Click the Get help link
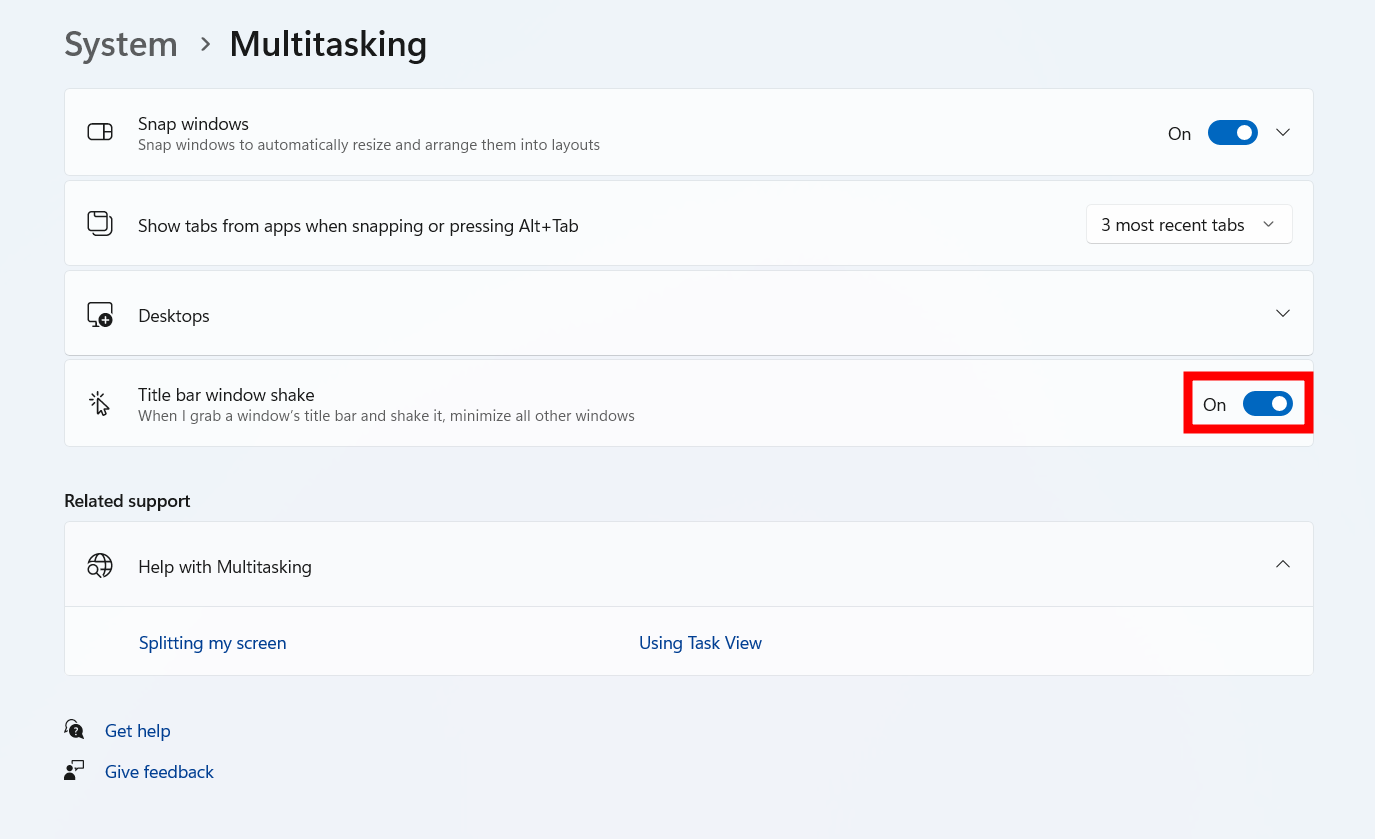This screenshot has height=839, width=1375. click(x=138, y=731)
